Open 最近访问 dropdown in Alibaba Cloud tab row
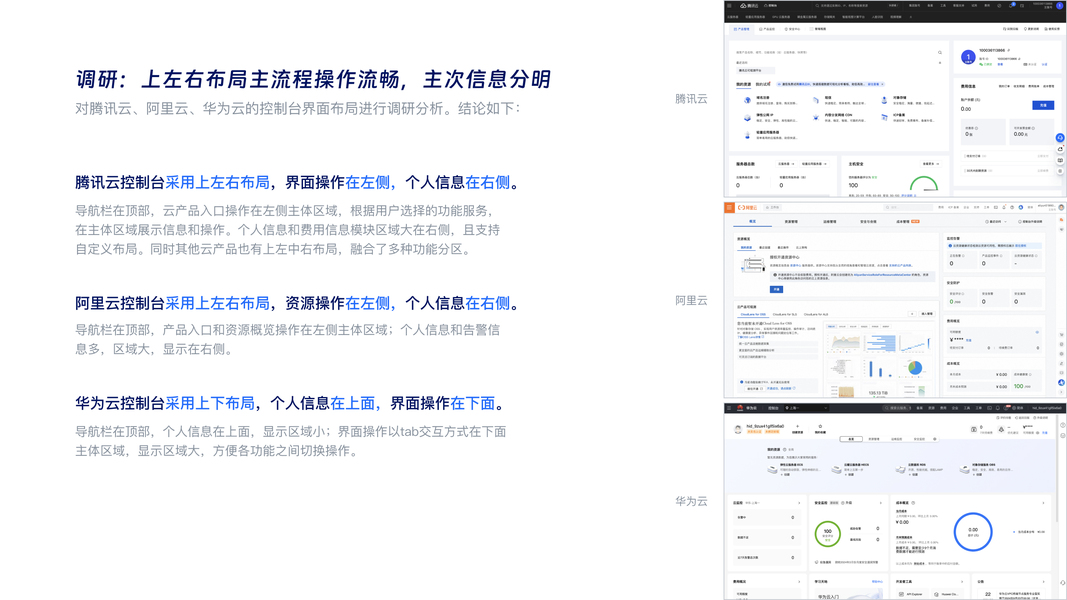This screenshot has width=1067, height=600. 996,222
